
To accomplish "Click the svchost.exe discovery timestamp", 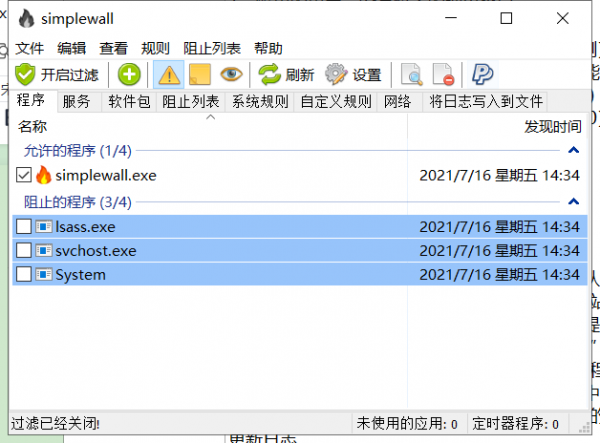I will (499, 251).
